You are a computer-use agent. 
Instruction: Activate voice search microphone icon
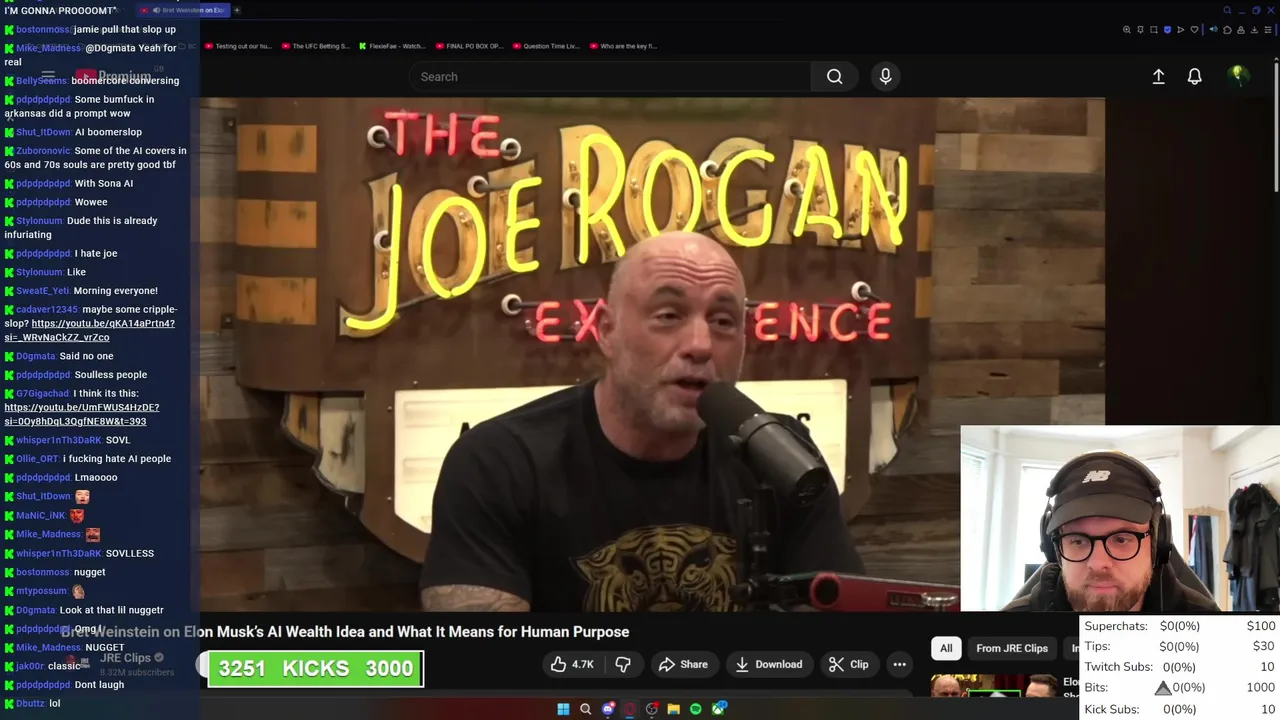pos(885,76)
